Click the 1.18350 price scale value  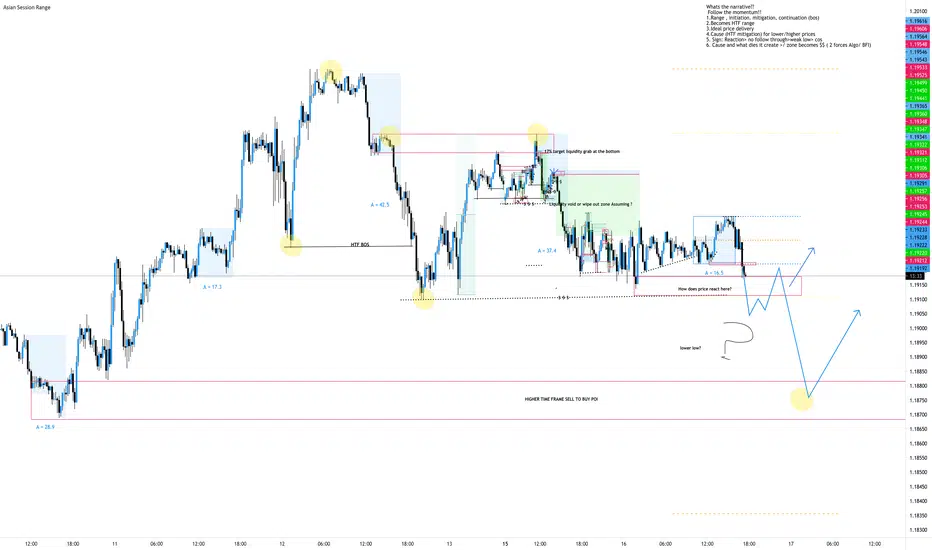click(x=920, y=516)
